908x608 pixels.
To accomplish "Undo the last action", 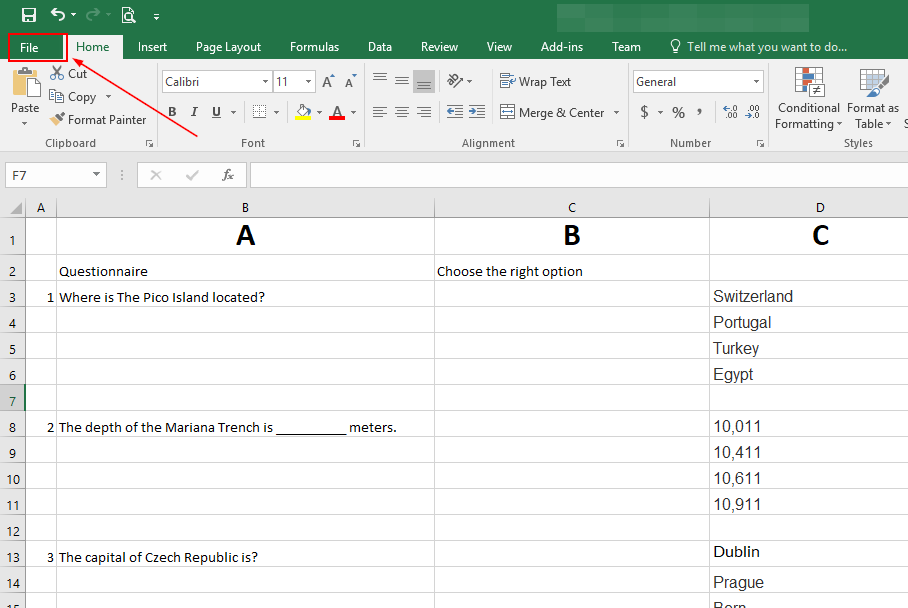I will (x=58, y=14).
